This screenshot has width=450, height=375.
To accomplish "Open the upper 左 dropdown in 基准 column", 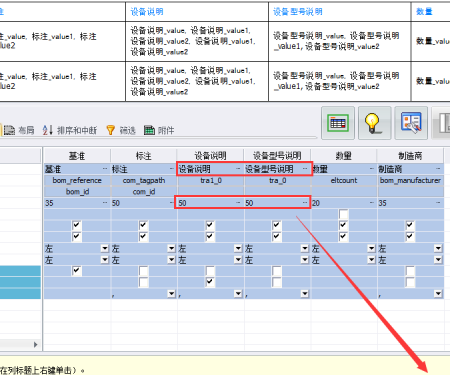I will [105, 248].
